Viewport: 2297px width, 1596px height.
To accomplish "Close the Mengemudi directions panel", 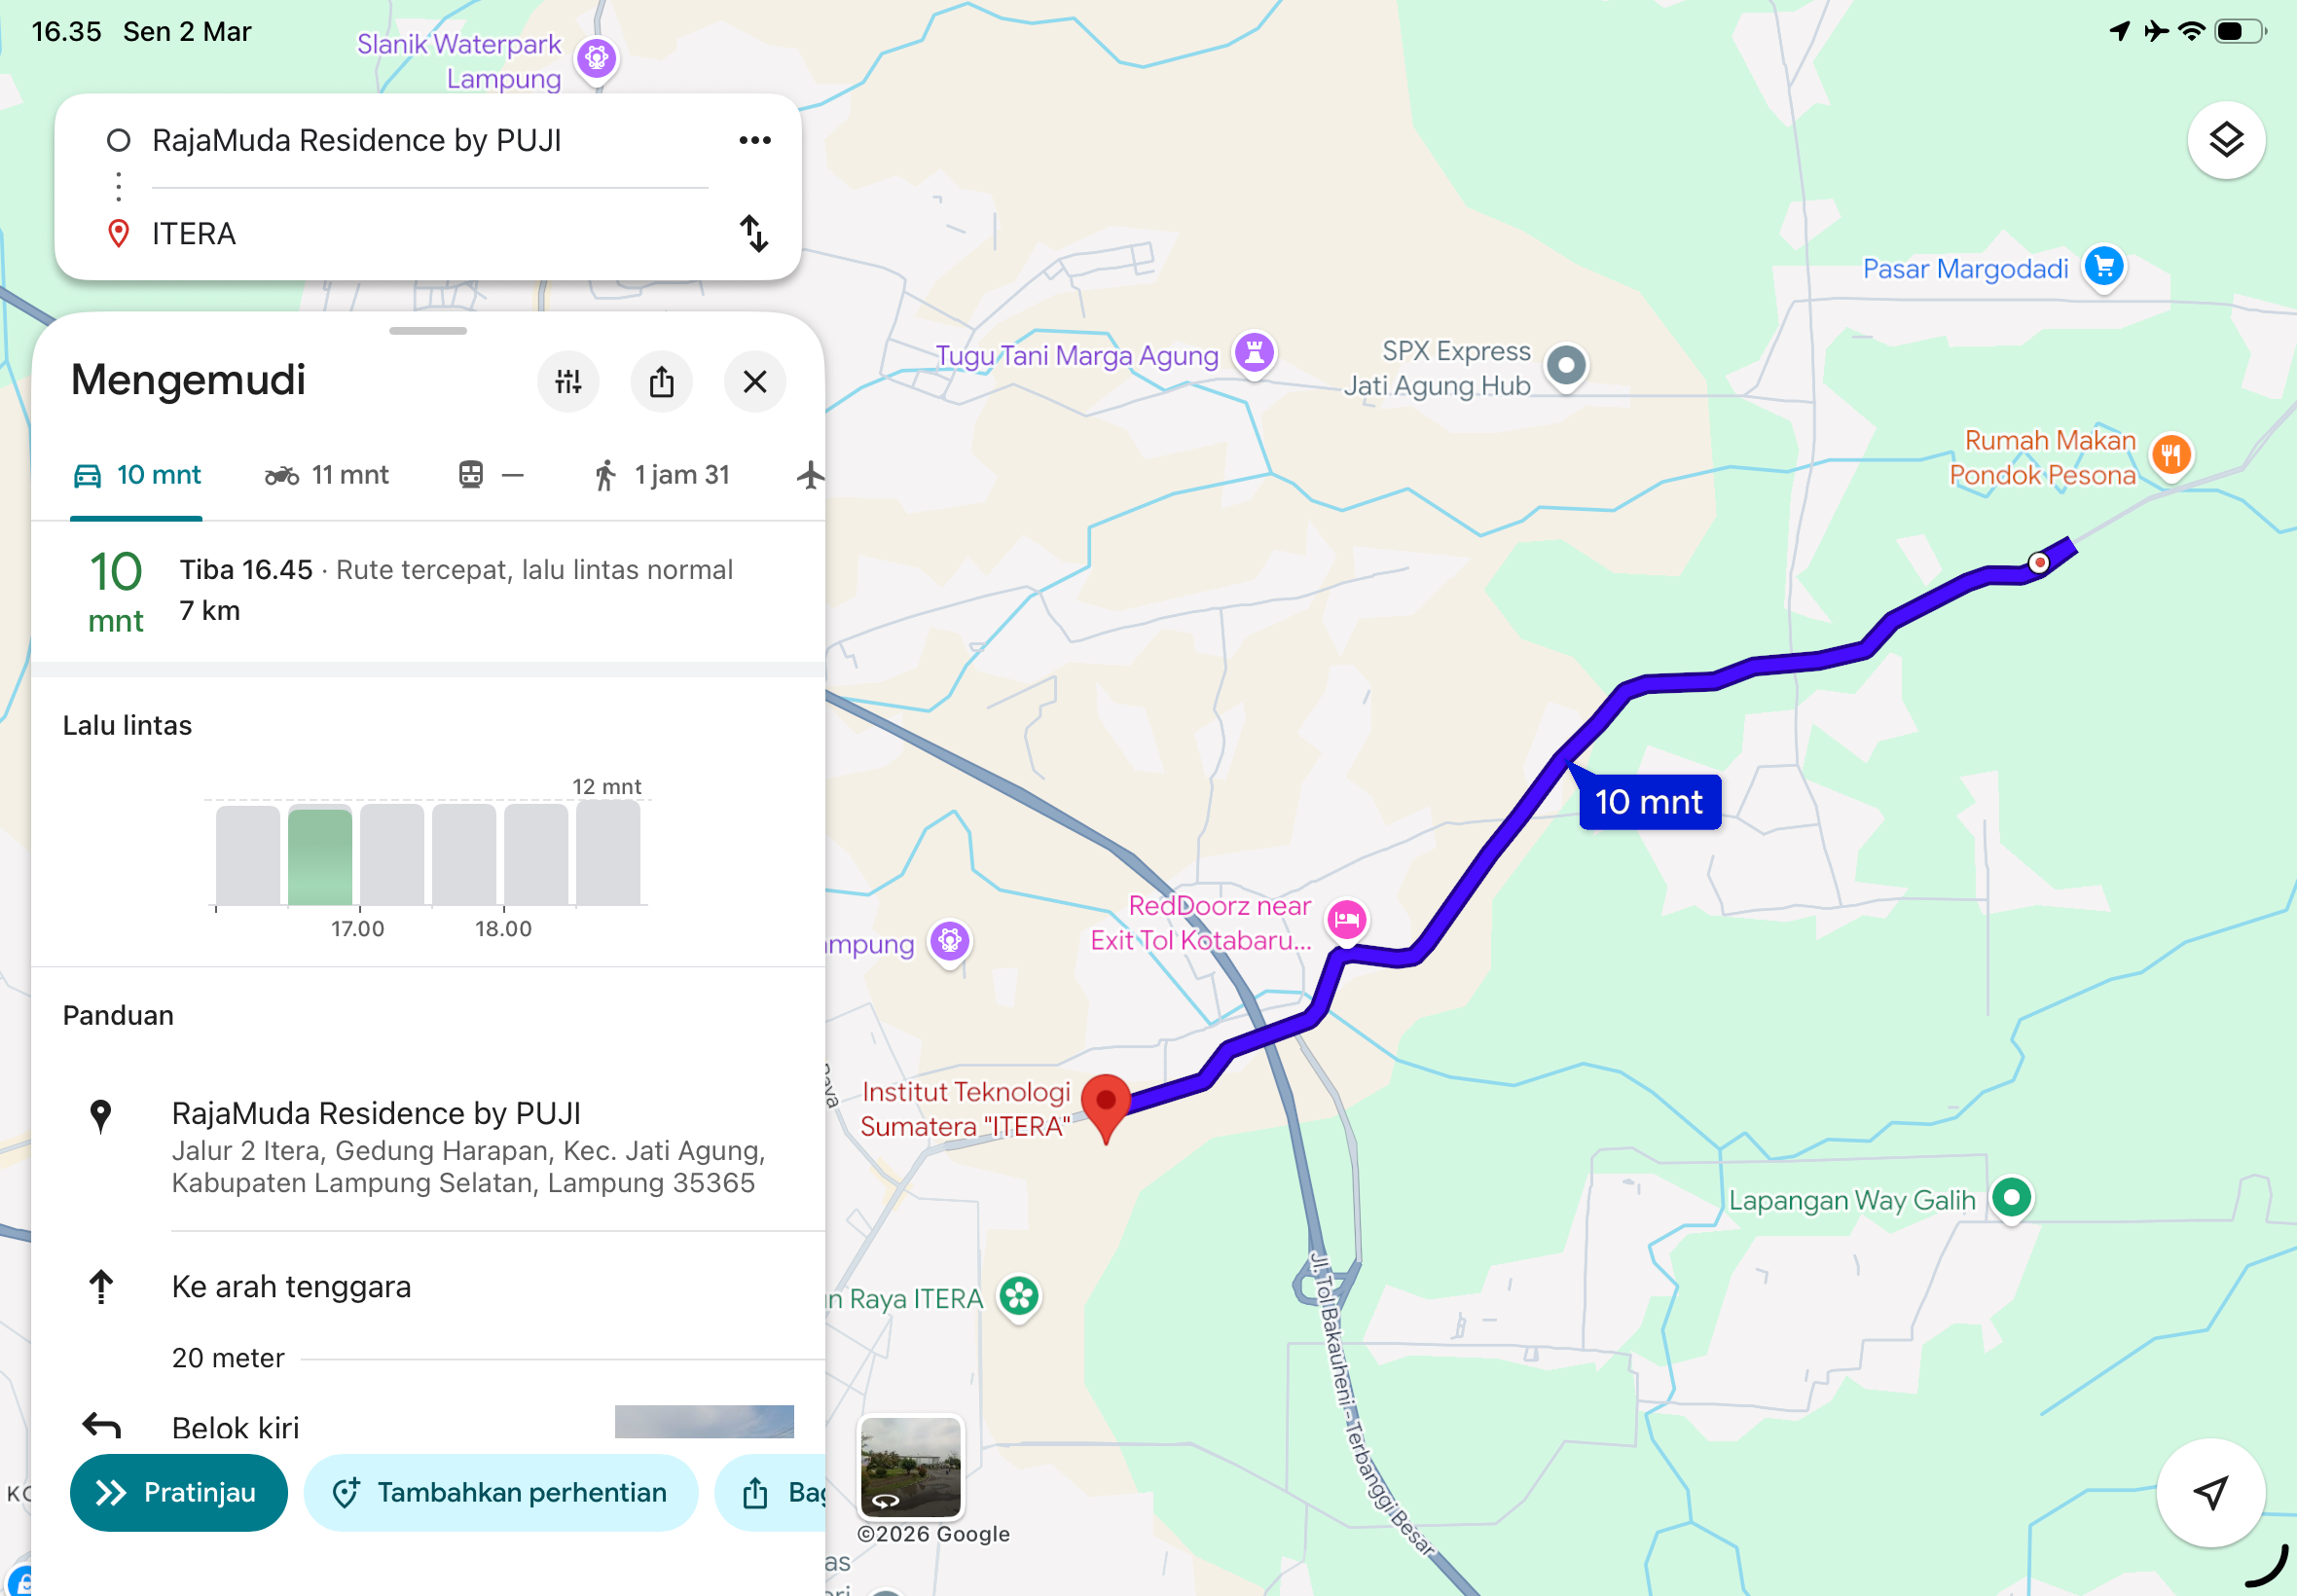I will click(754, 381).
